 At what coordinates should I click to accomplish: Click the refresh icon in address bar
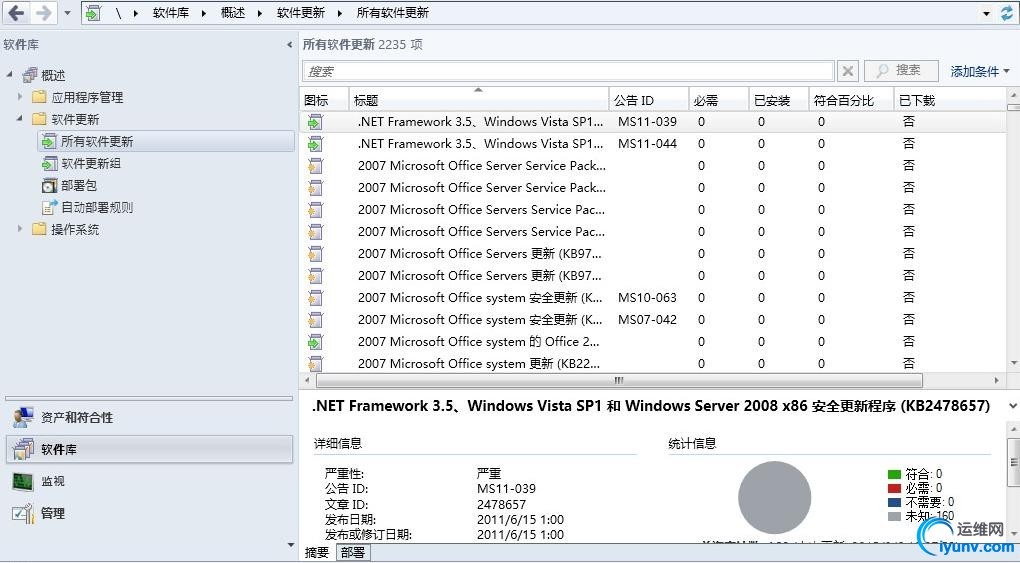click(1008, 13)
